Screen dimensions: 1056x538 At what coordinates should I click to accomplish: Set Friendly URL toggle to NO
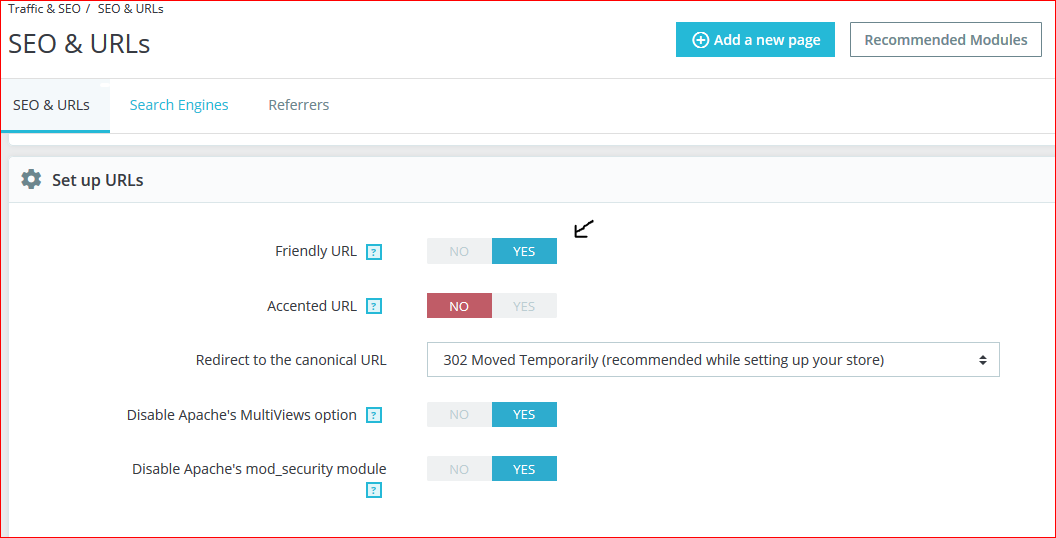(459, 251)
